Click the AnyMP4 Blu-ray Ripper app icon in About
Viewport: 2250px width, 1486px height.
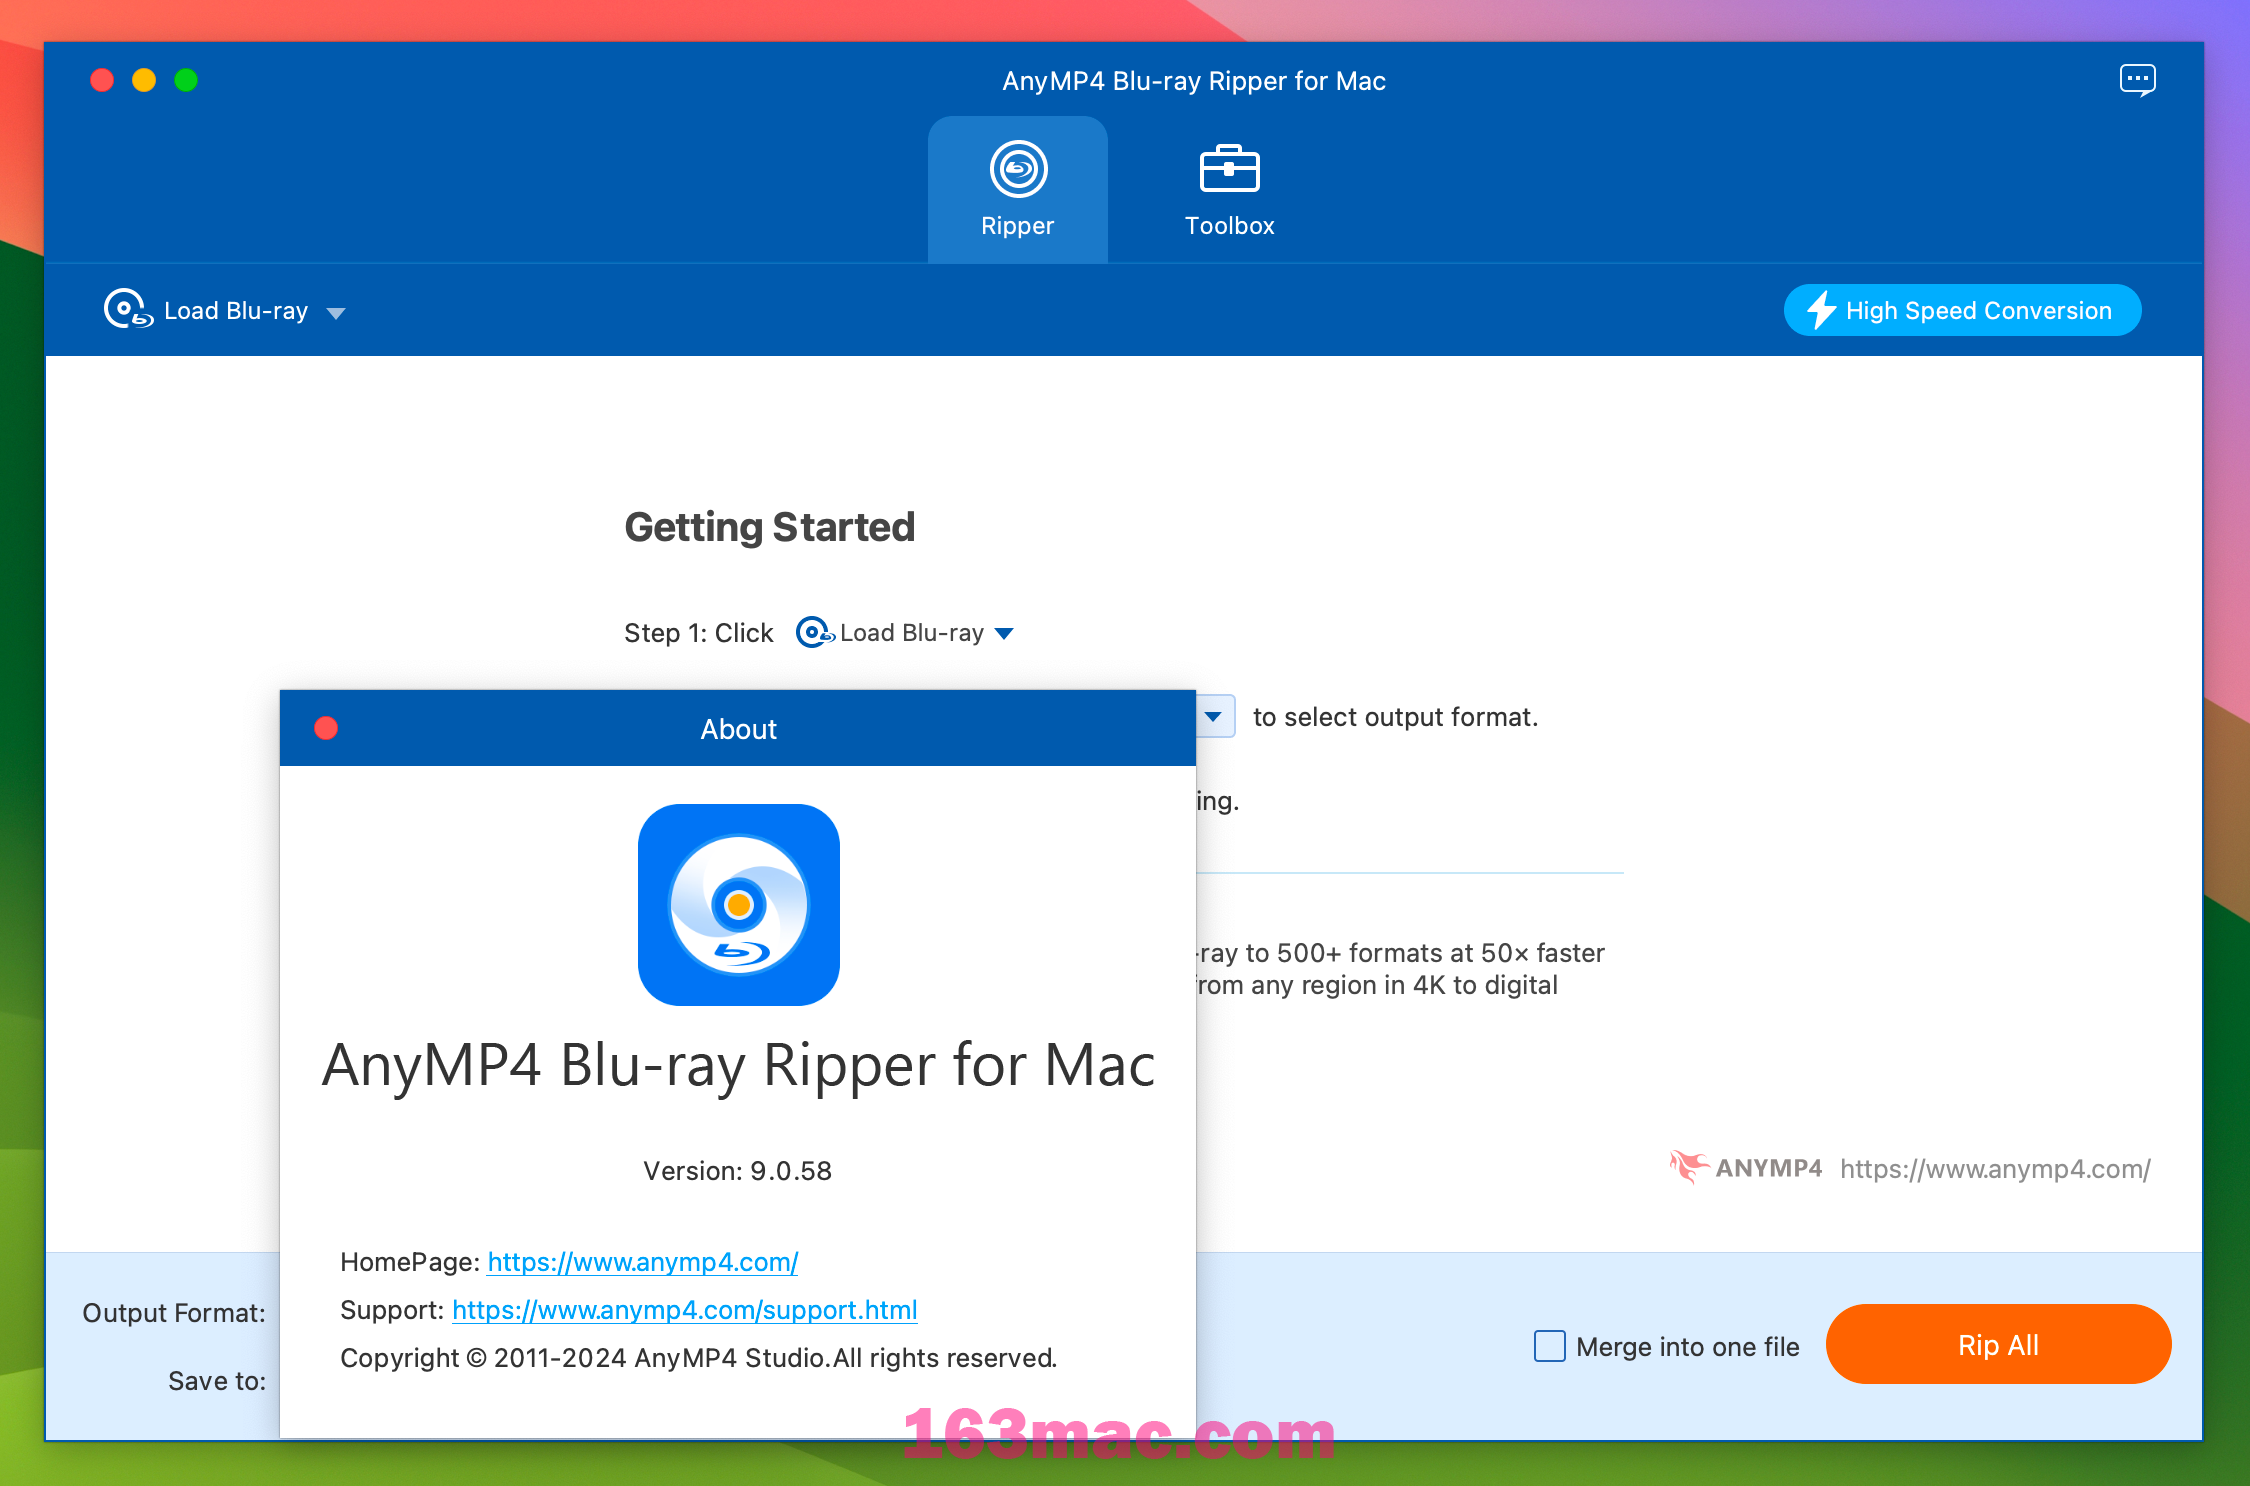739,905
